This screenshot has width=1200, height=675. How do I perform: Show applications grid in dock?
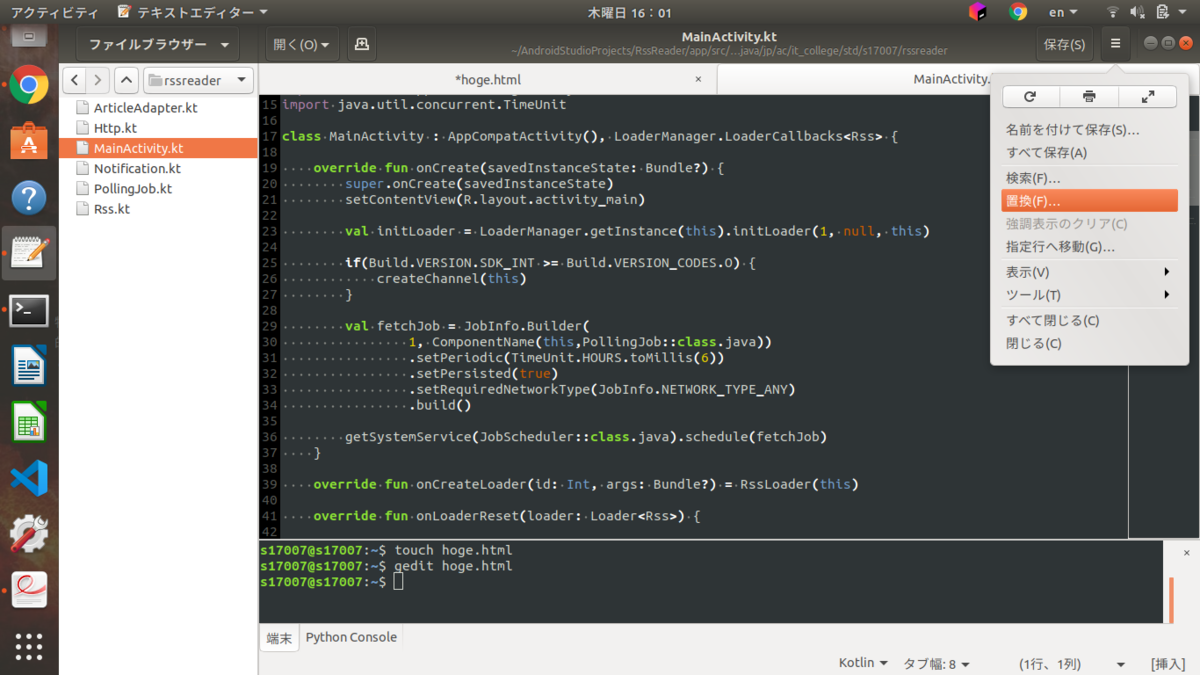[29, 646]
